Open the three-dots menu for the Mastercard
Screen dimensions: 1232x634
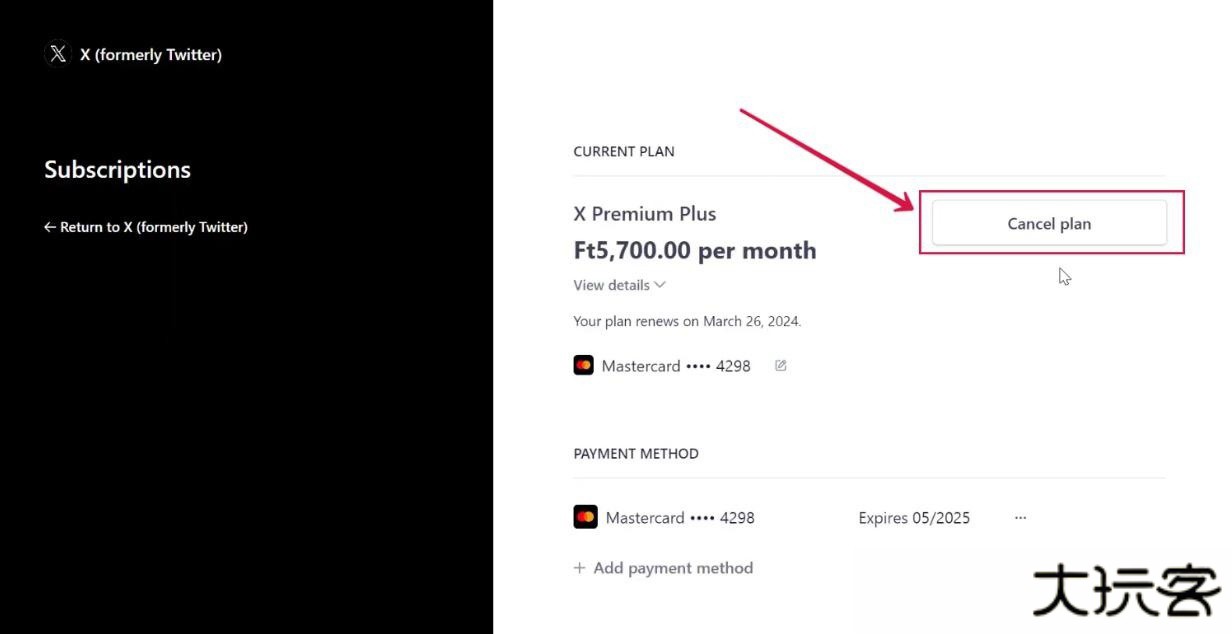click(x=1020, y=518)
